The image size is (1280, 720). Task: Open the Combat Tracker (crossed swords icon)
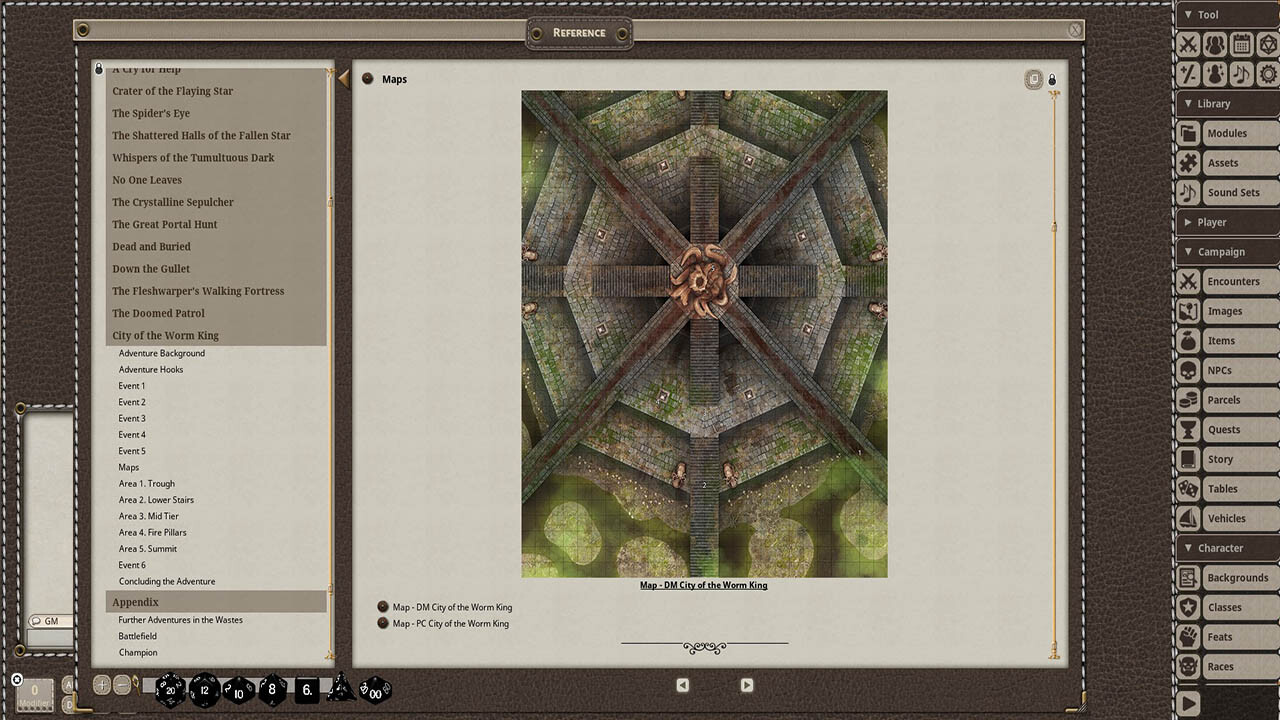[x=1188, y=44]
